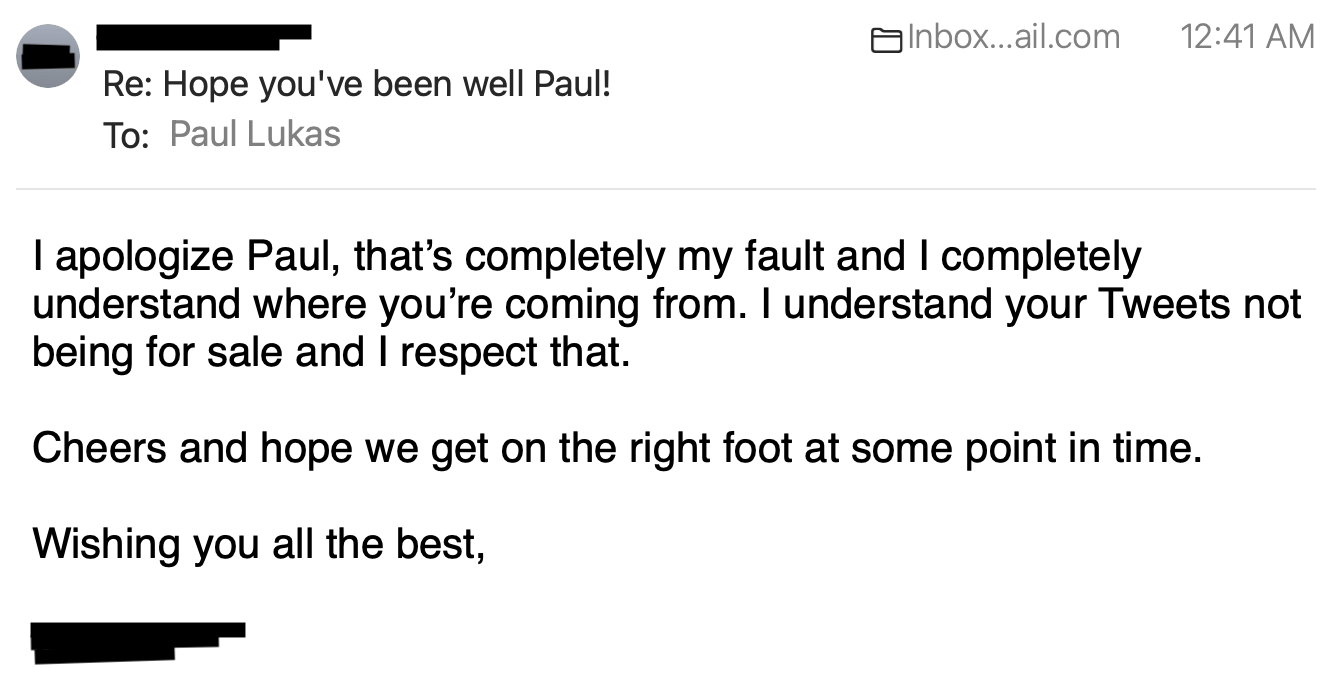The image size is (1334, 684).
Task: Click the line starting I apologize Paul
Action: 587,258
